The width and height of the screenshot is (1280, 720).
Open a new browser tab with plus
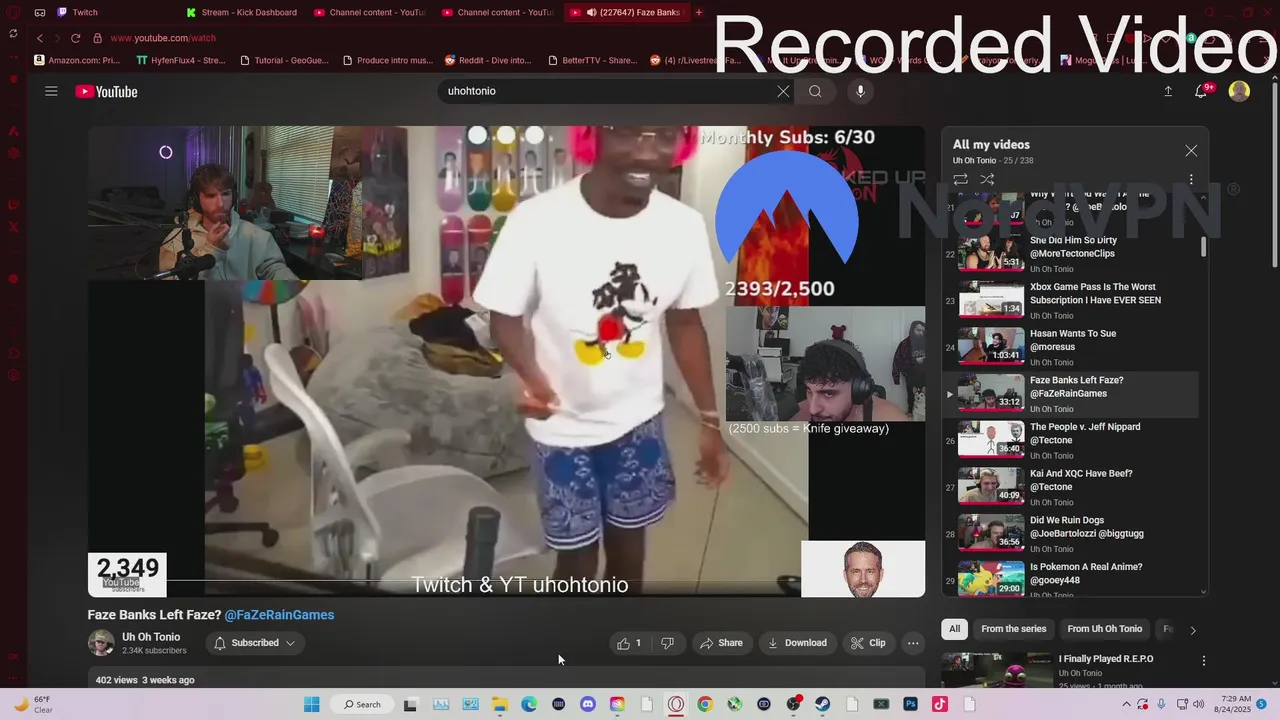coord(698,12)
